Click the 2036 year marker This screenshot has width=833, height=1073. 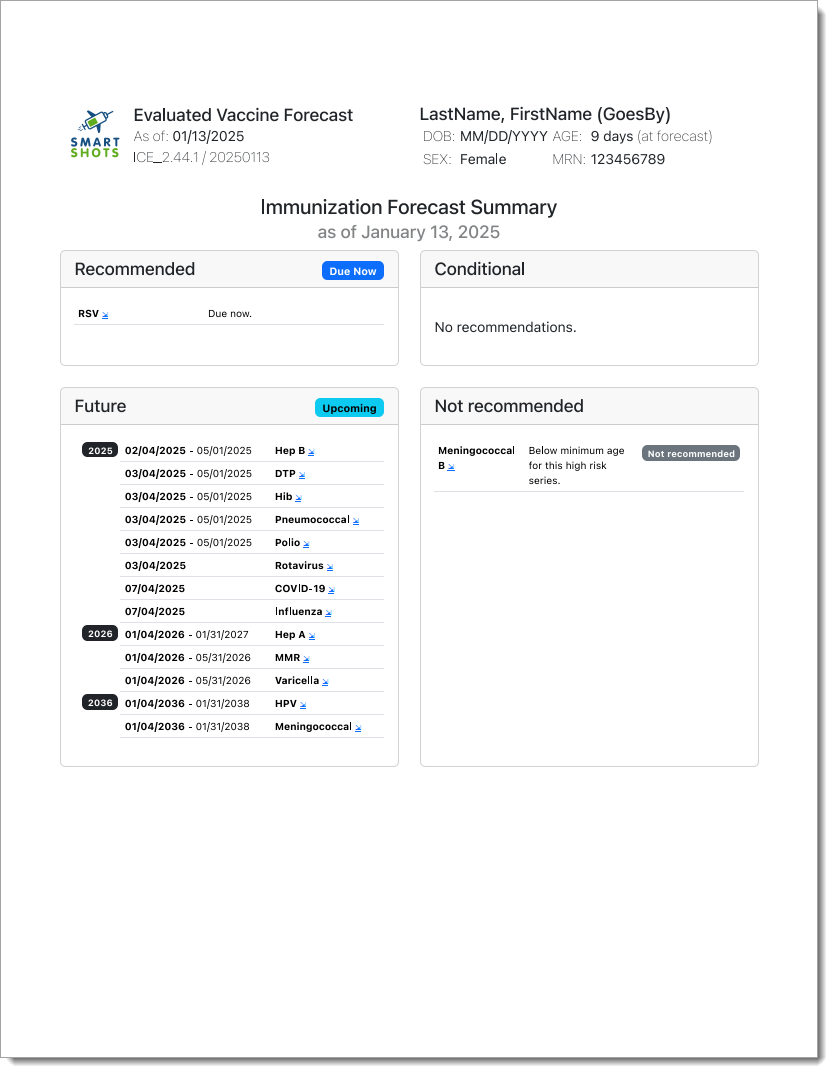[100, 703]
